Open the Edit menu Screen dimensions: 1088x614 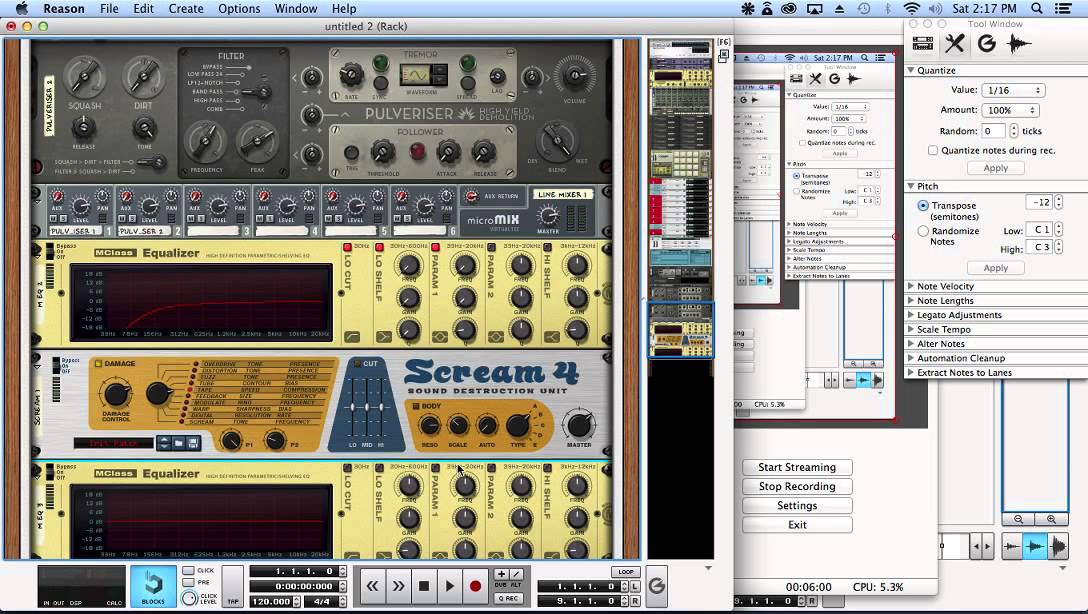click(x=144, y=8)
